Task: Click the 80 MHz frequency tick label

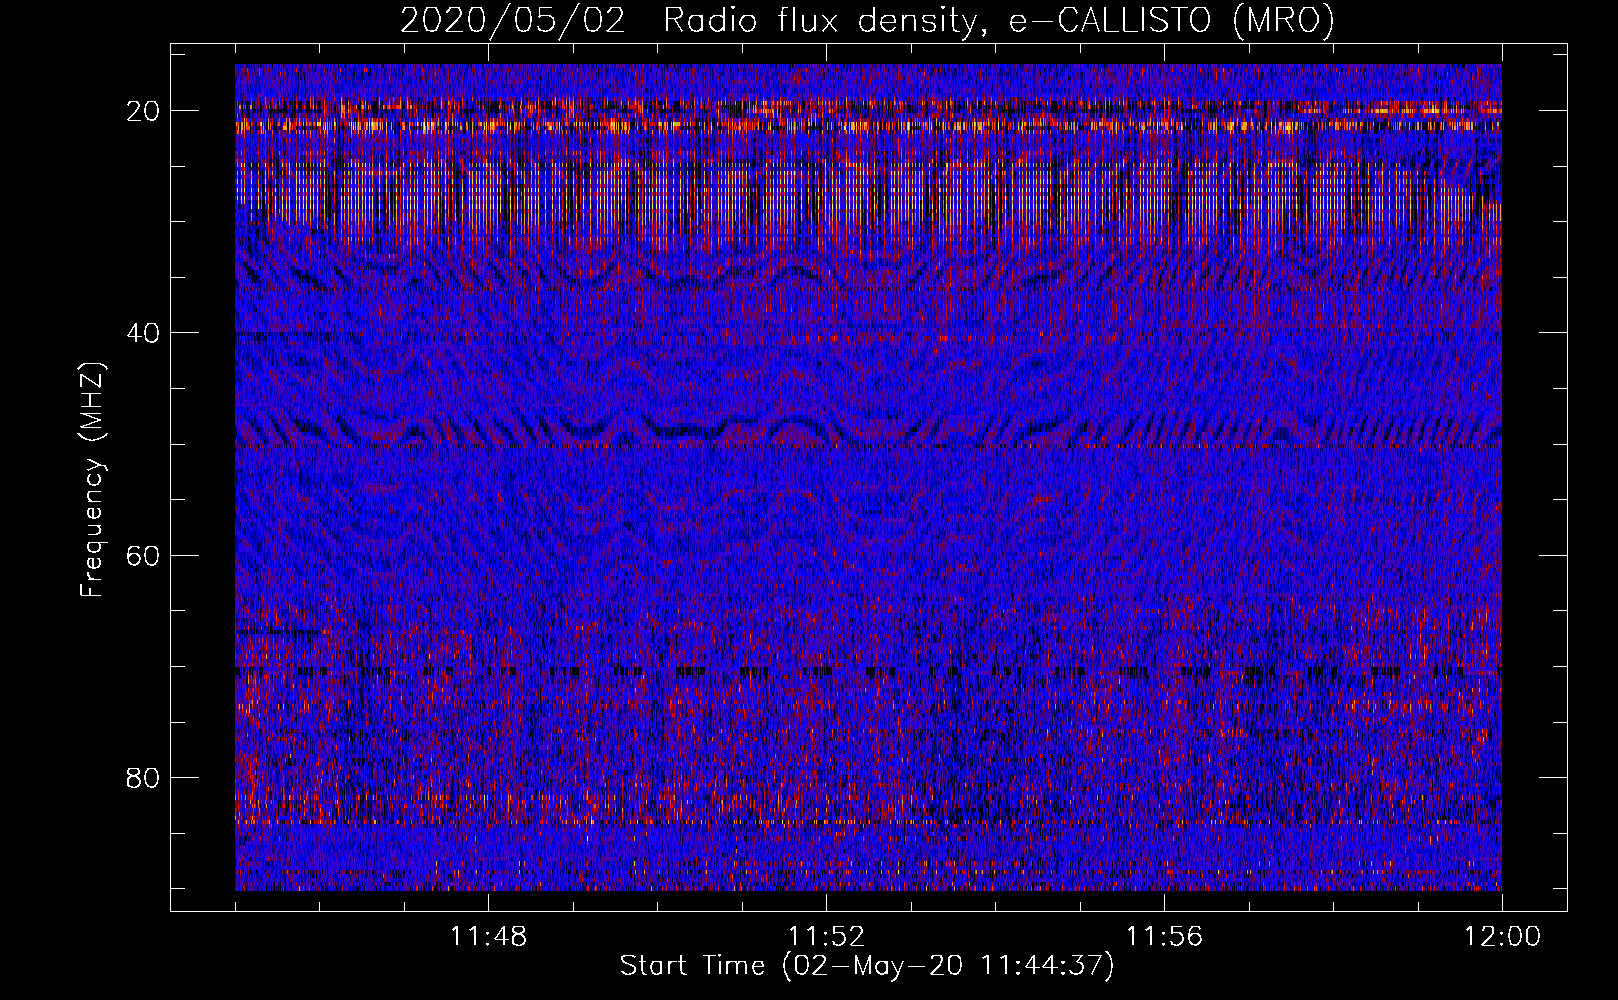Action: pos(143,777)
